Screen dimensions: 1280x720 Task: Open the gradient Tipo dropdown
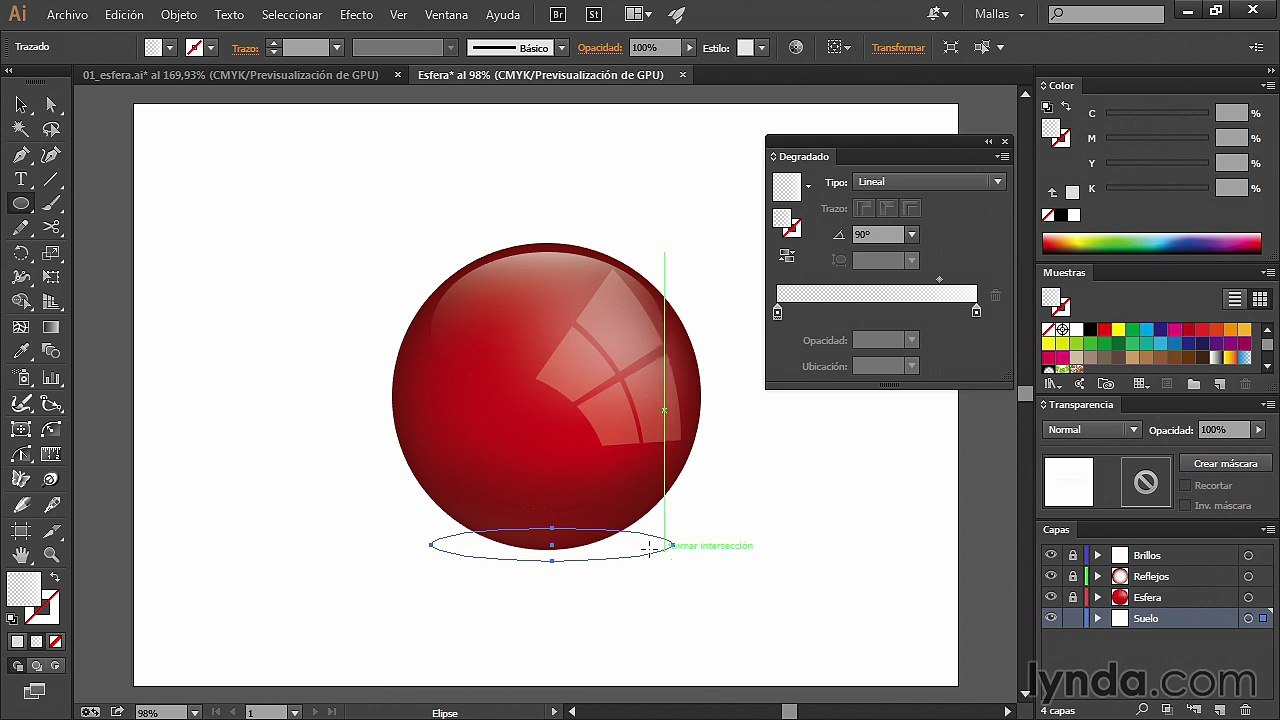929,182
